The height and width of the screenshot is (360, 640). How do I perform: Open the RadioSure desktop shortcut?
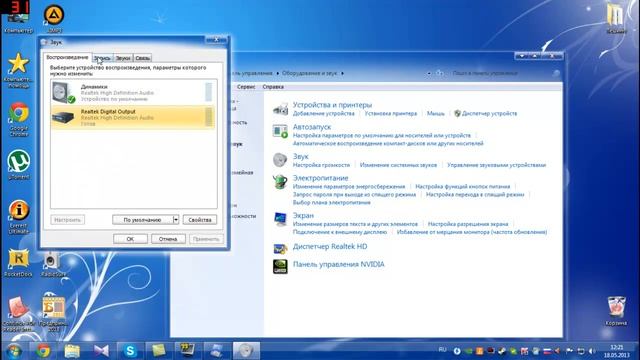click(x=53, y=264)
